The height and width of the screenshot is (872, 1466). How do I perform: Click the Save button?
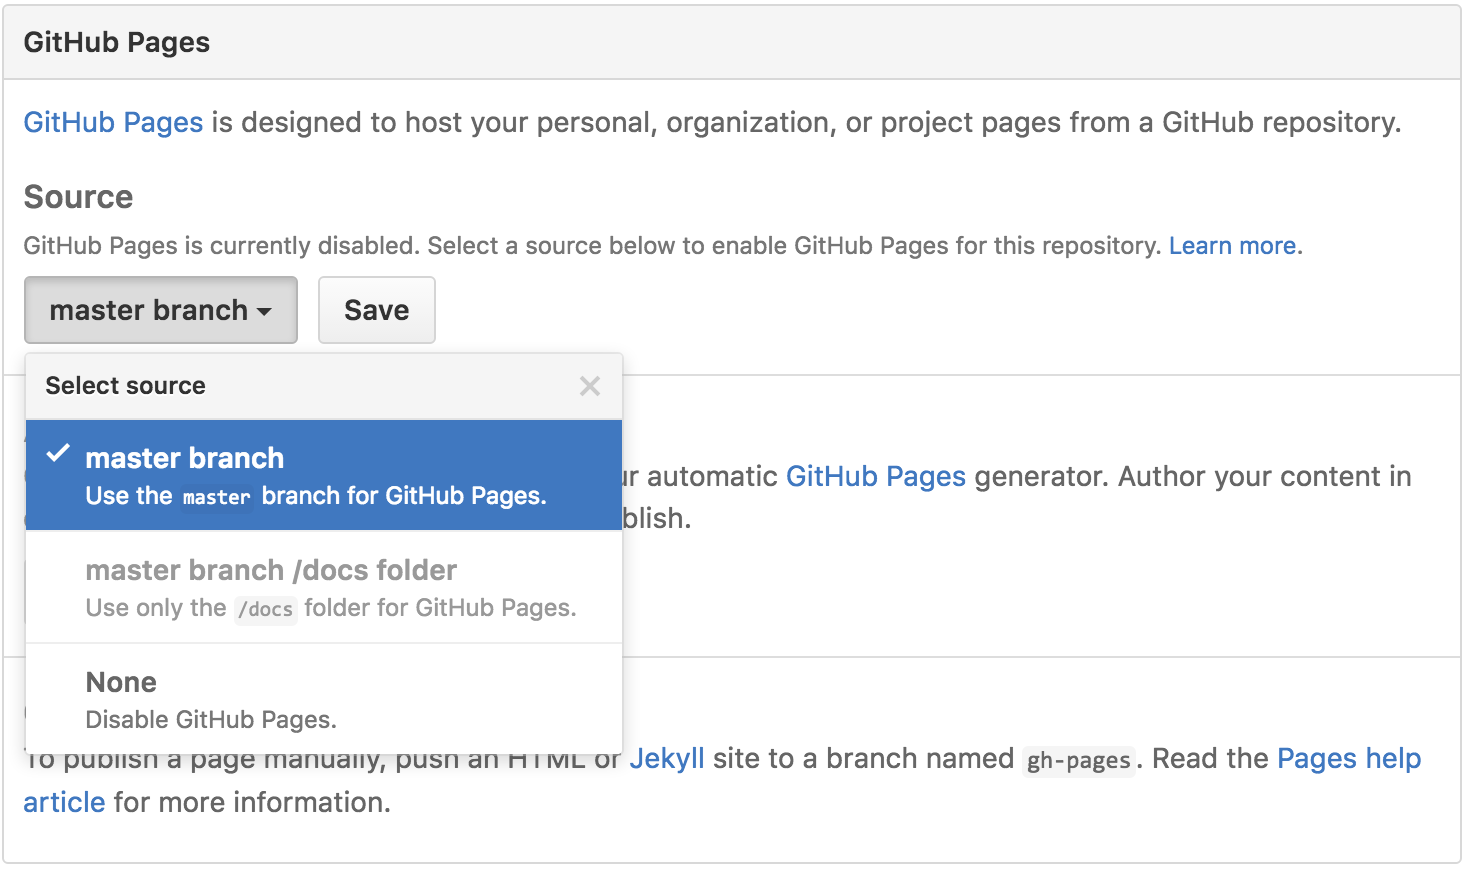[377, 310]
